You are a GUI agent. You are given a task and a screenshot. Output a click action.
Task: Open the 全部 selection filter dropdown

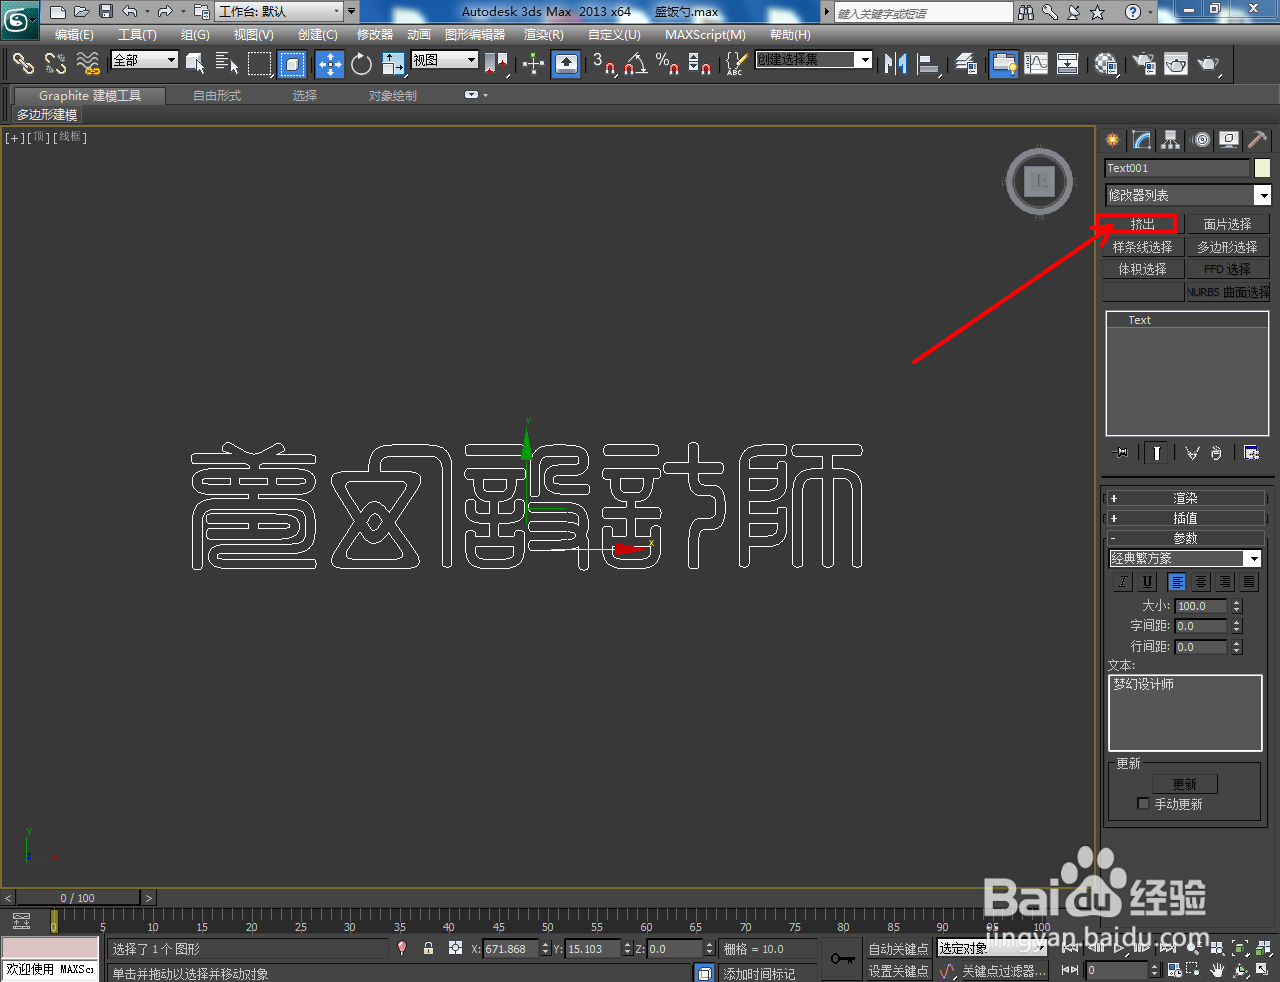[x=144, y=60]
